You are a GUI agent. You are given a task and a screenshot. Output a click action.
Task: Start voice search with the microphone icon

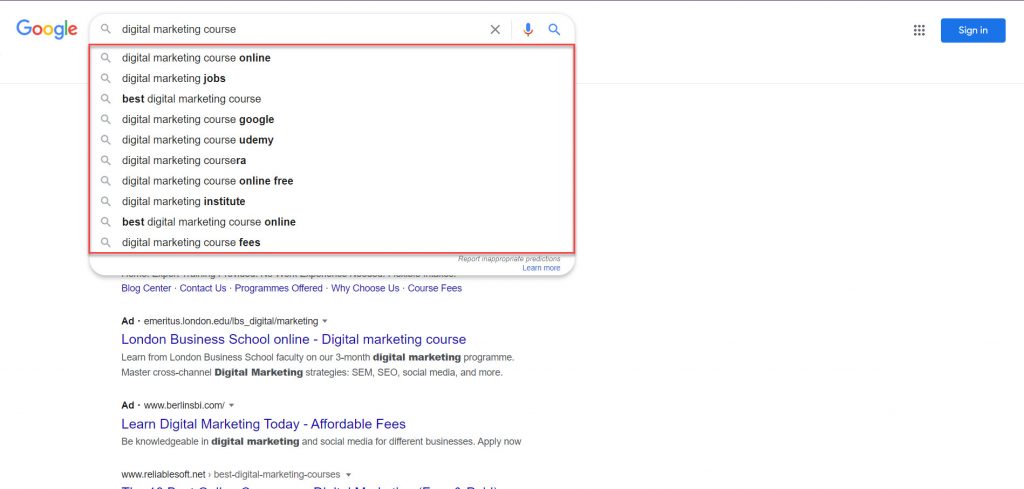point(528,29)
